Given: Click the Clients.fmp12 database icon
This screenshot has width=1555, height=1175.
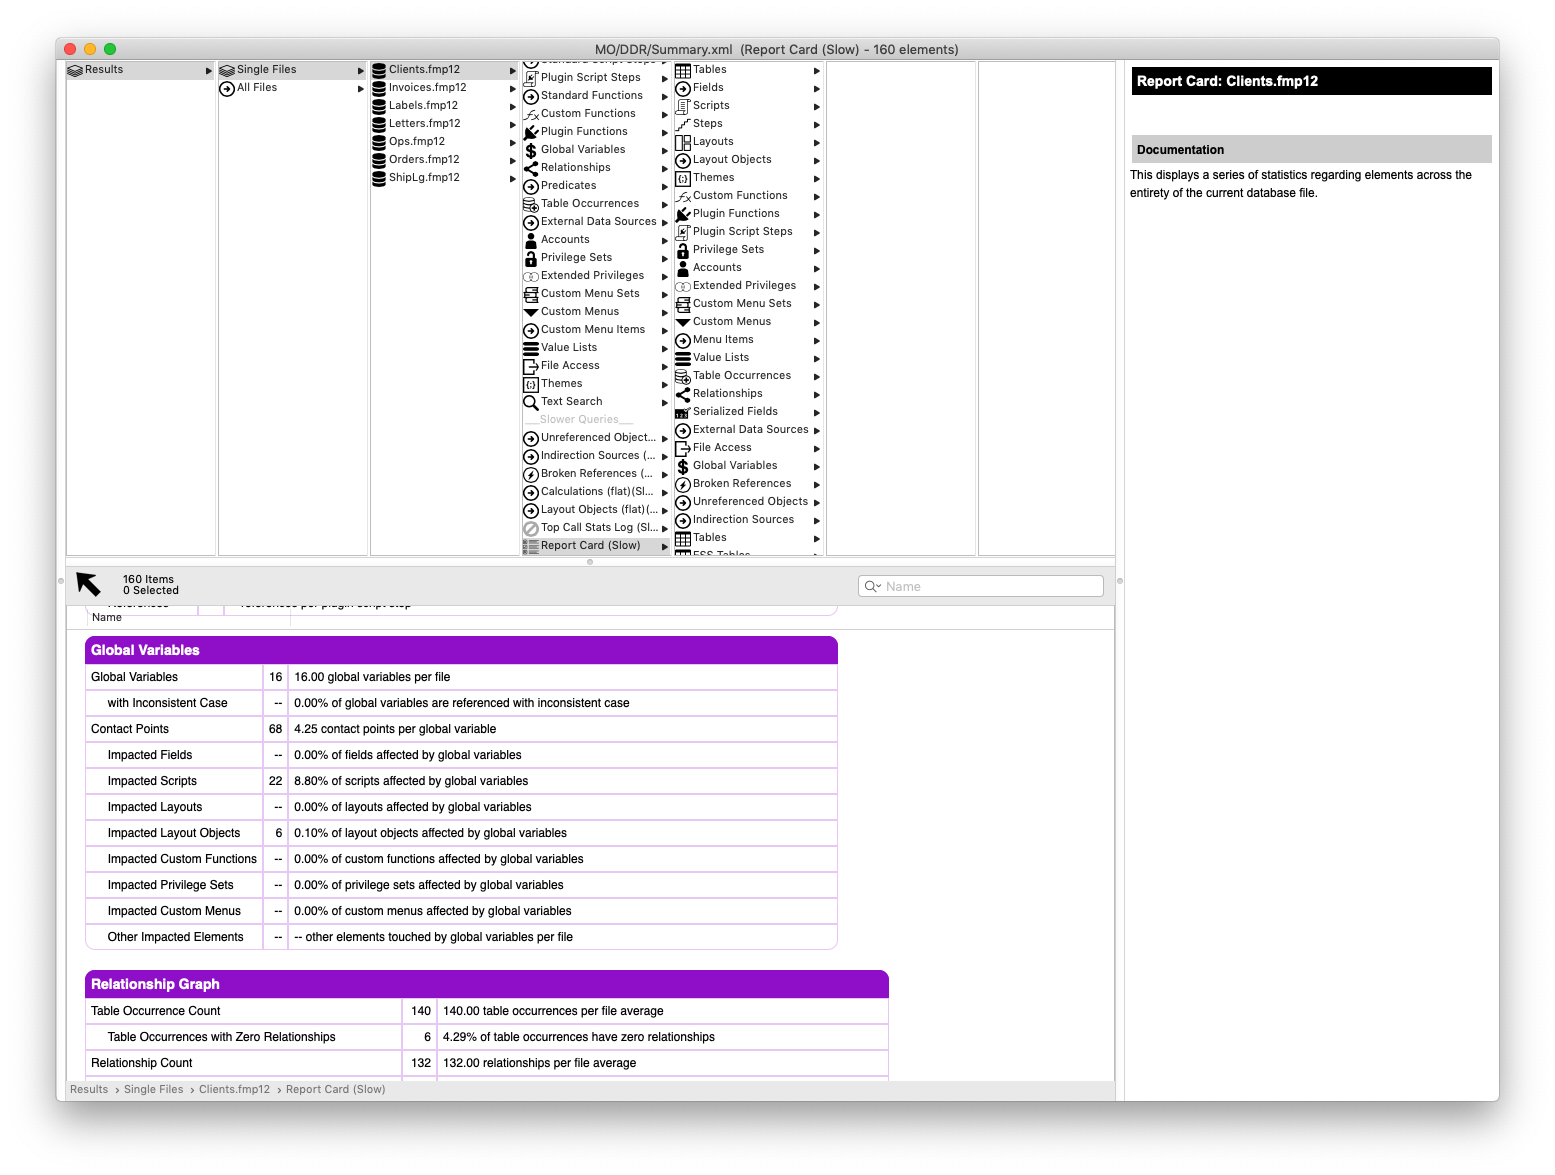Looking at the screenshot, I should pyautogui.click(x=379, y=70).
